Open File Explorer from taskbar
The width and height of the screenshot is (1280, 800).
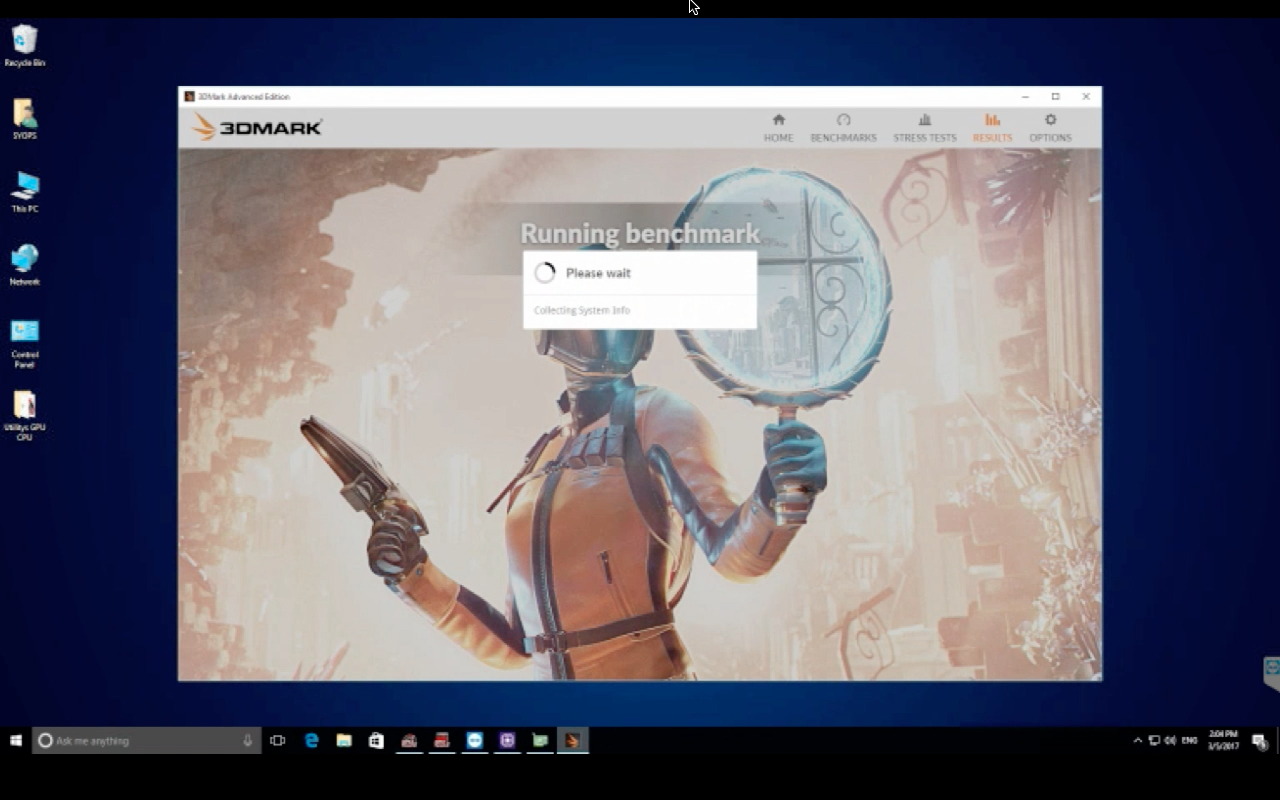click(344, 741)
